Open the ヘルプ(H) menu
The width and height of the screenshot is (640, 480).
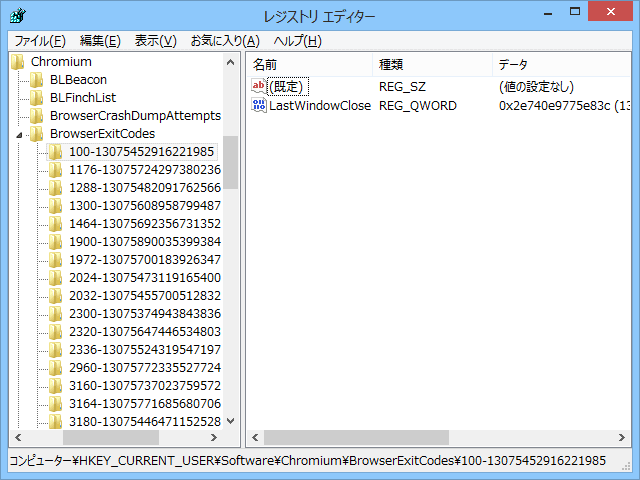[298, 41]
